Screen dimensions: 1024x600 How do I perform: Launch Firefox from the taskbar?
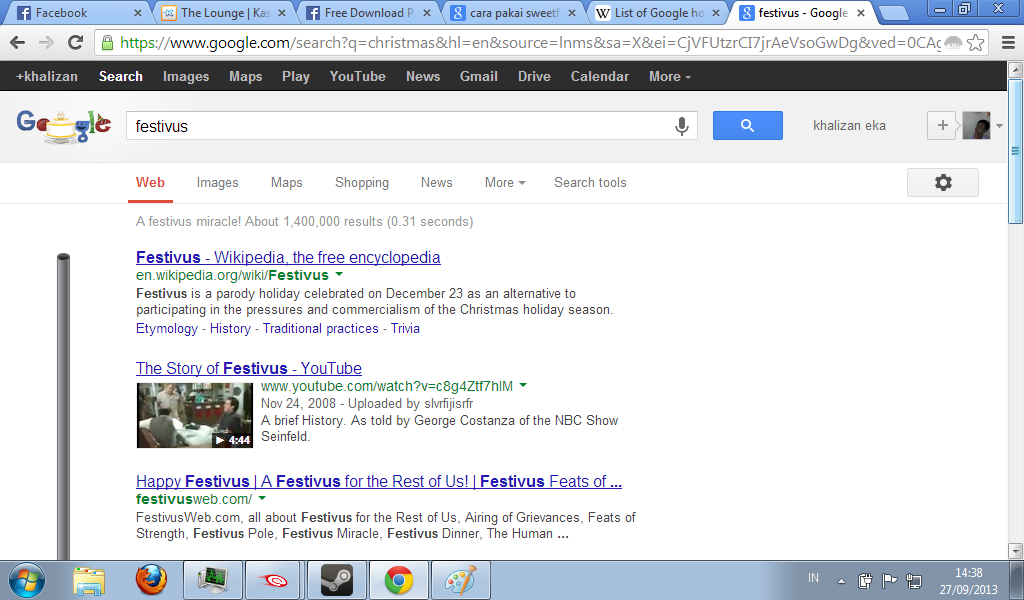(151, 580)
